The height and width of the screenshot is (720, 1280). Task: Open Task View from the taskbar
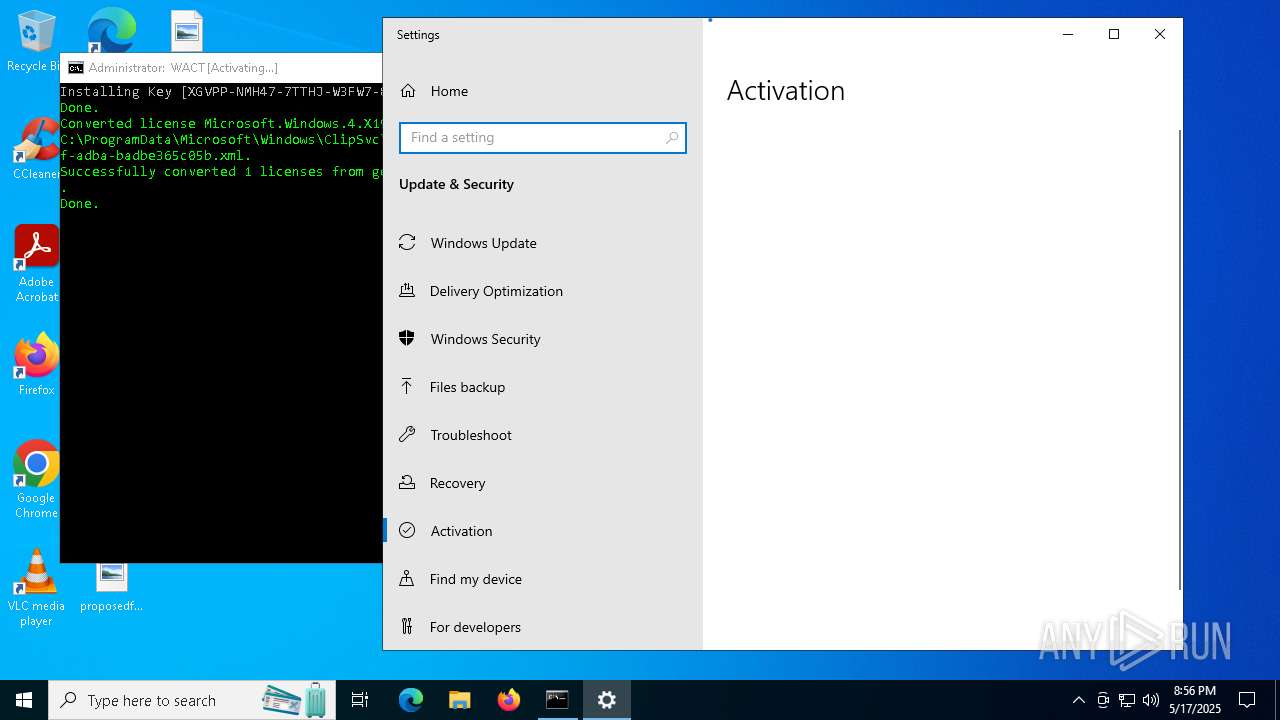(360, 700)
